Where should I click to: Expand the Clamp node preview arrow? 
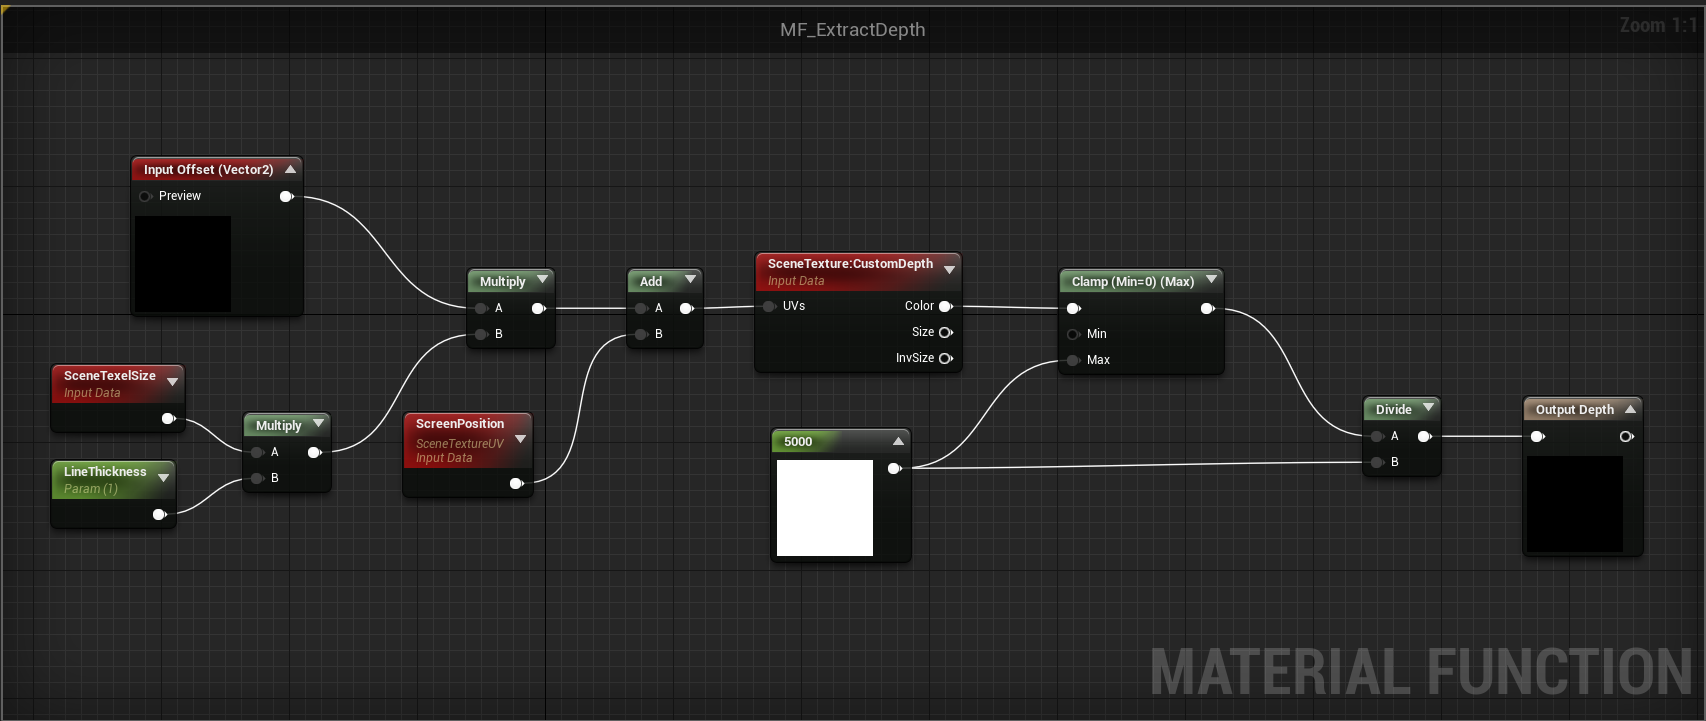click(1211, 280)
